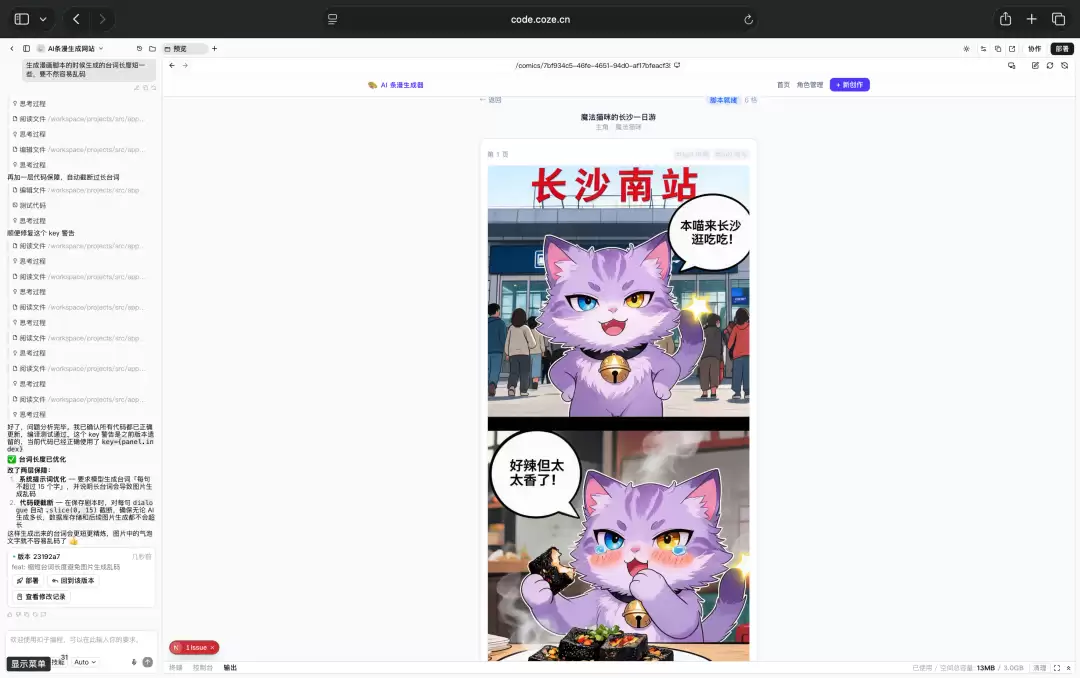Select the 预览 tab
Screen dimensions: 1080x678
tap(184, 48)
